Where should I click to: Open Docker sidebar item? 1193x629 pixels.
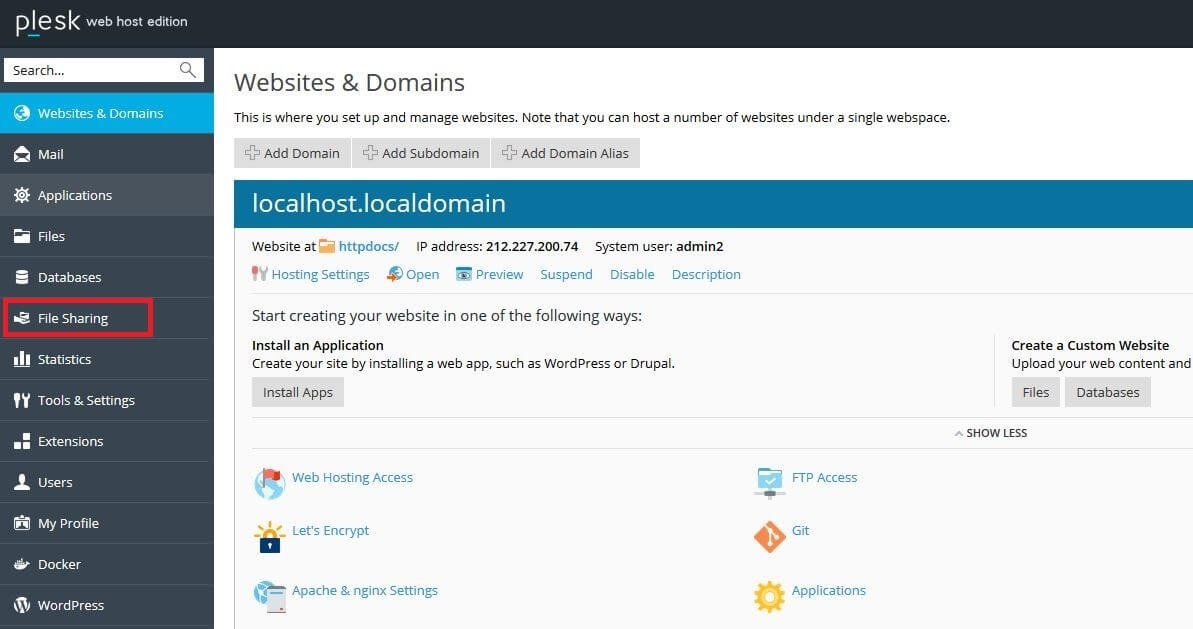click(107, 565)
